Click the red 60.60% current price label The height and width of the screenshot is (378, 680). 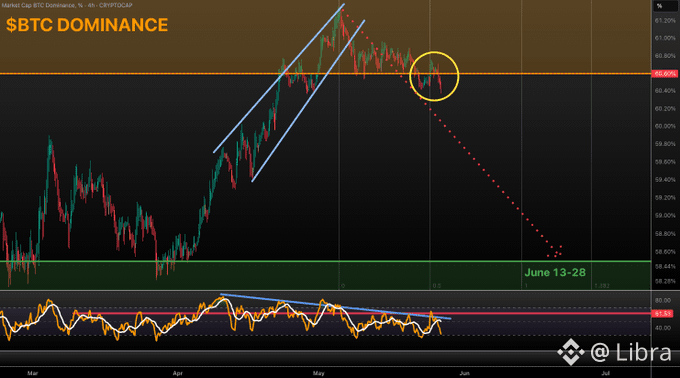pyautogui.click(x=665, y=74)
